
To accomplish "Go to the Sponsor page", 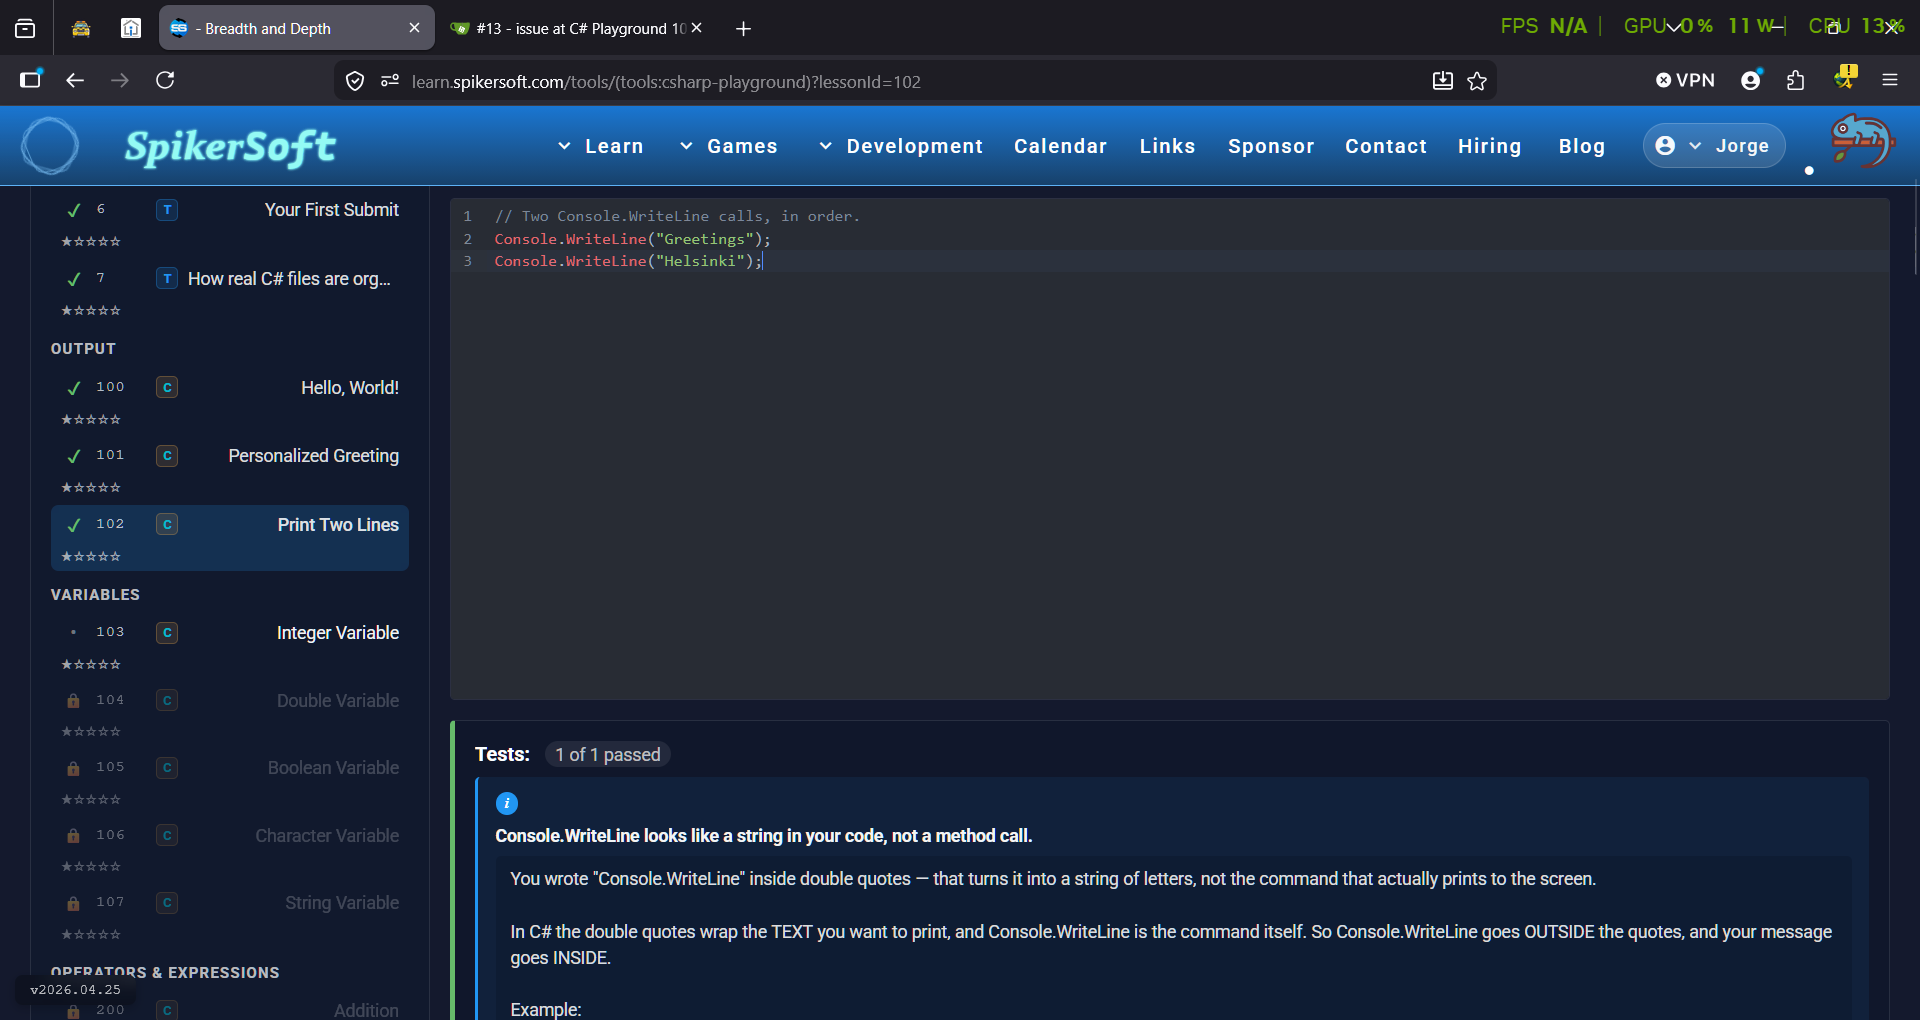I will coord(1271,146).
